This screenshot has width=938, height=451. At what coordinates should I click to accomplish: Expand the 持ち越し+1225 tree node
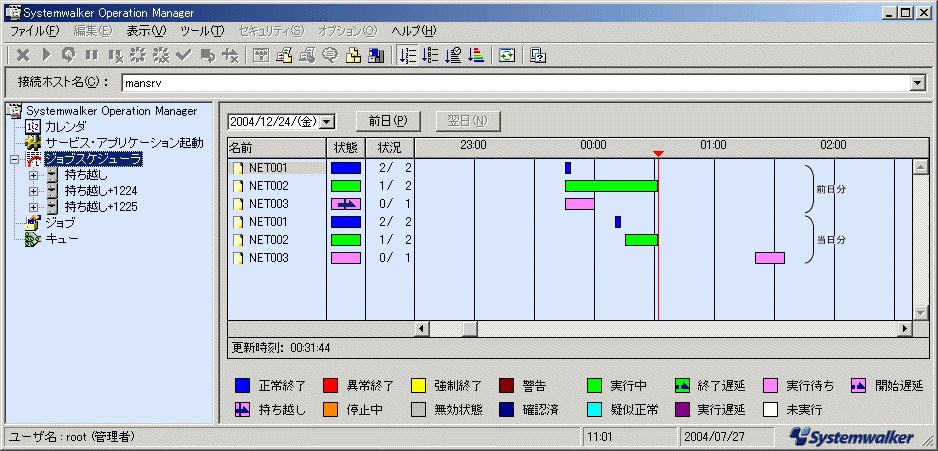tap(34, 208)
